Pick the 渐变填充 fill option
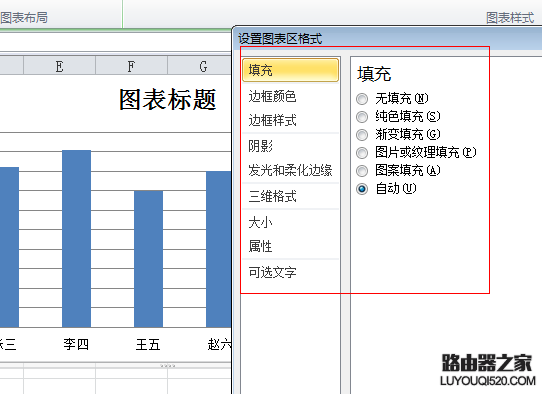Viewport: 542px width, 394px height. tap(362, 135)
